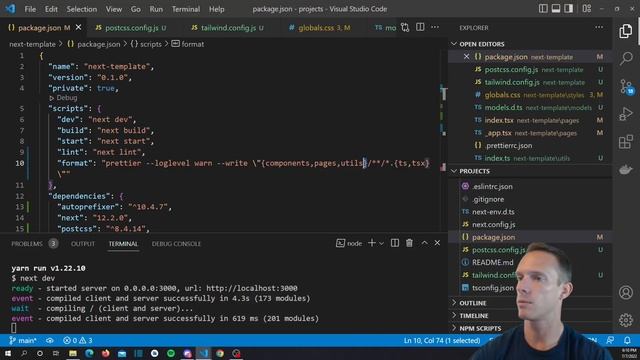Split the terminal panel
The width and height of the screenshot is (640, 360).
(x=395, y=243)
